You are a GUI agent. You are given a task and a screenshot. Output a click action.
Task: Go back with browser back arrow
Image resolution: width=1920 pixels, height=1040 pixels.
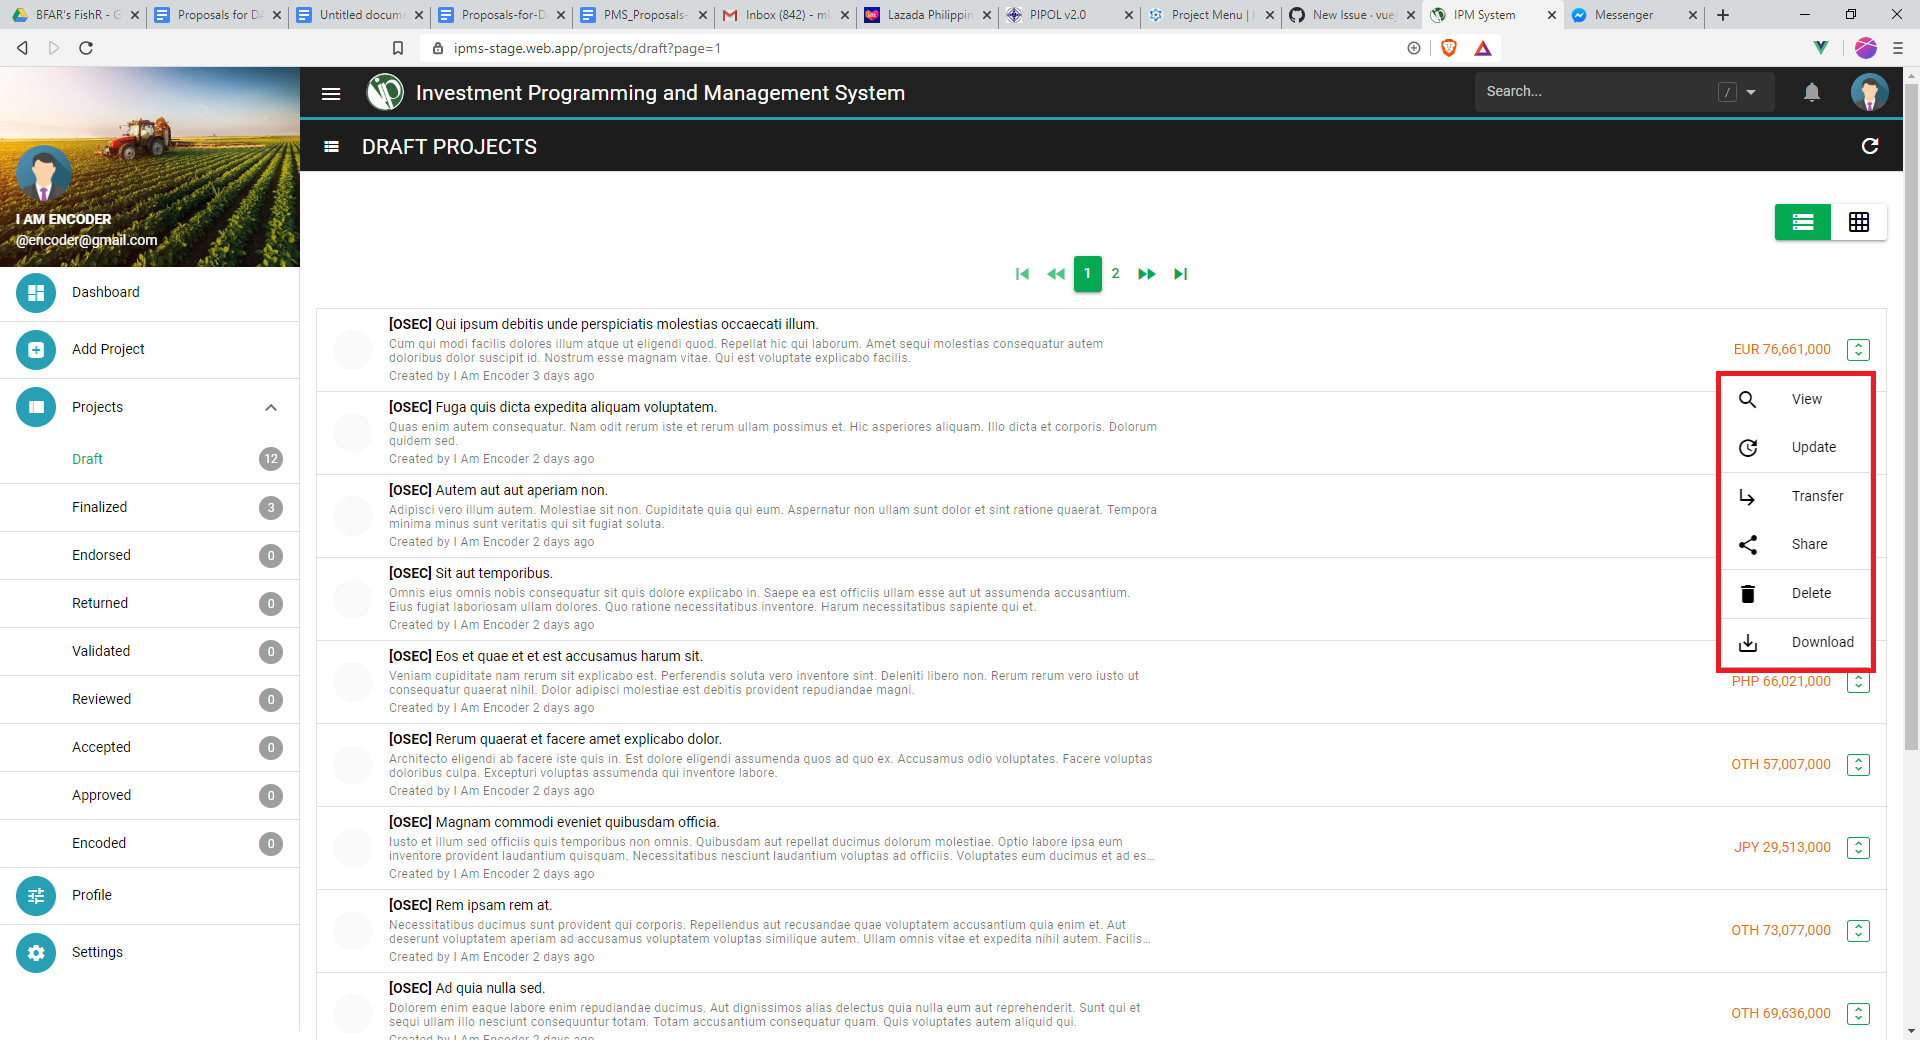pyautogui.click(x=22, y=48)
